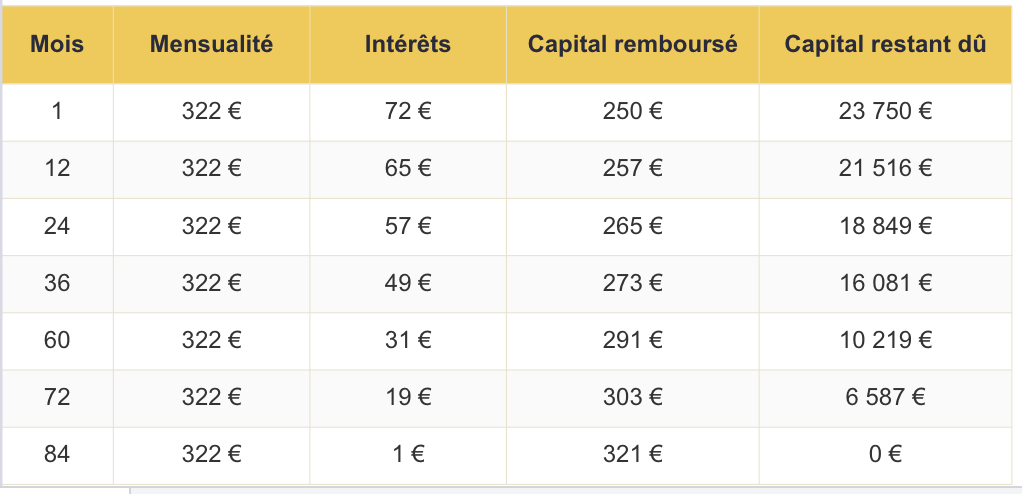
Task: Select the 321 € capital repaid cell
Action: point(633,456)
